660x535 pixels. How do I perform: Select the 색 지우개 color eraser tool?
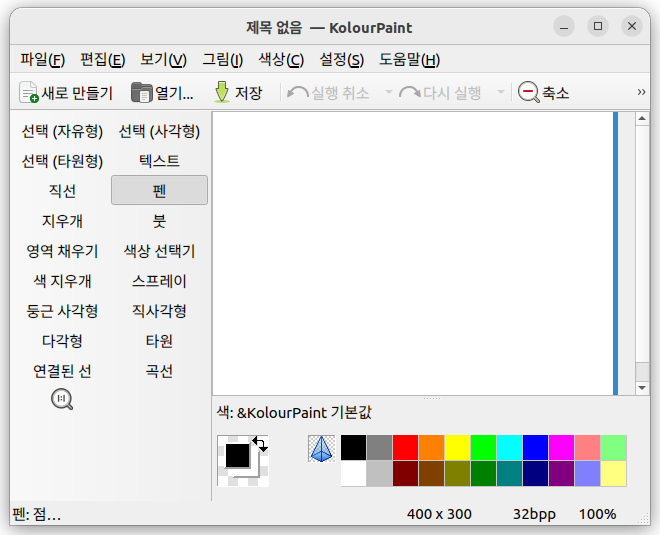pyautogui.click(x=62, y=281)
